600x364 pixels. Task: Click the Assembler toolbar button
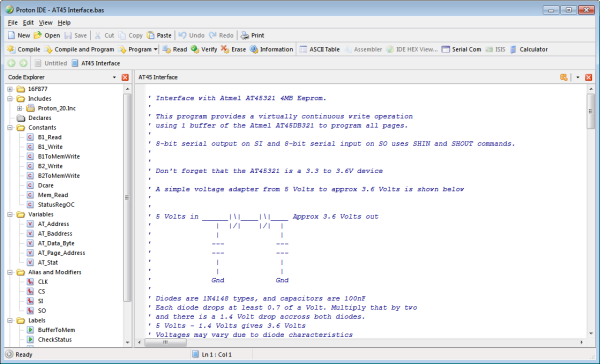coord(363,49)
